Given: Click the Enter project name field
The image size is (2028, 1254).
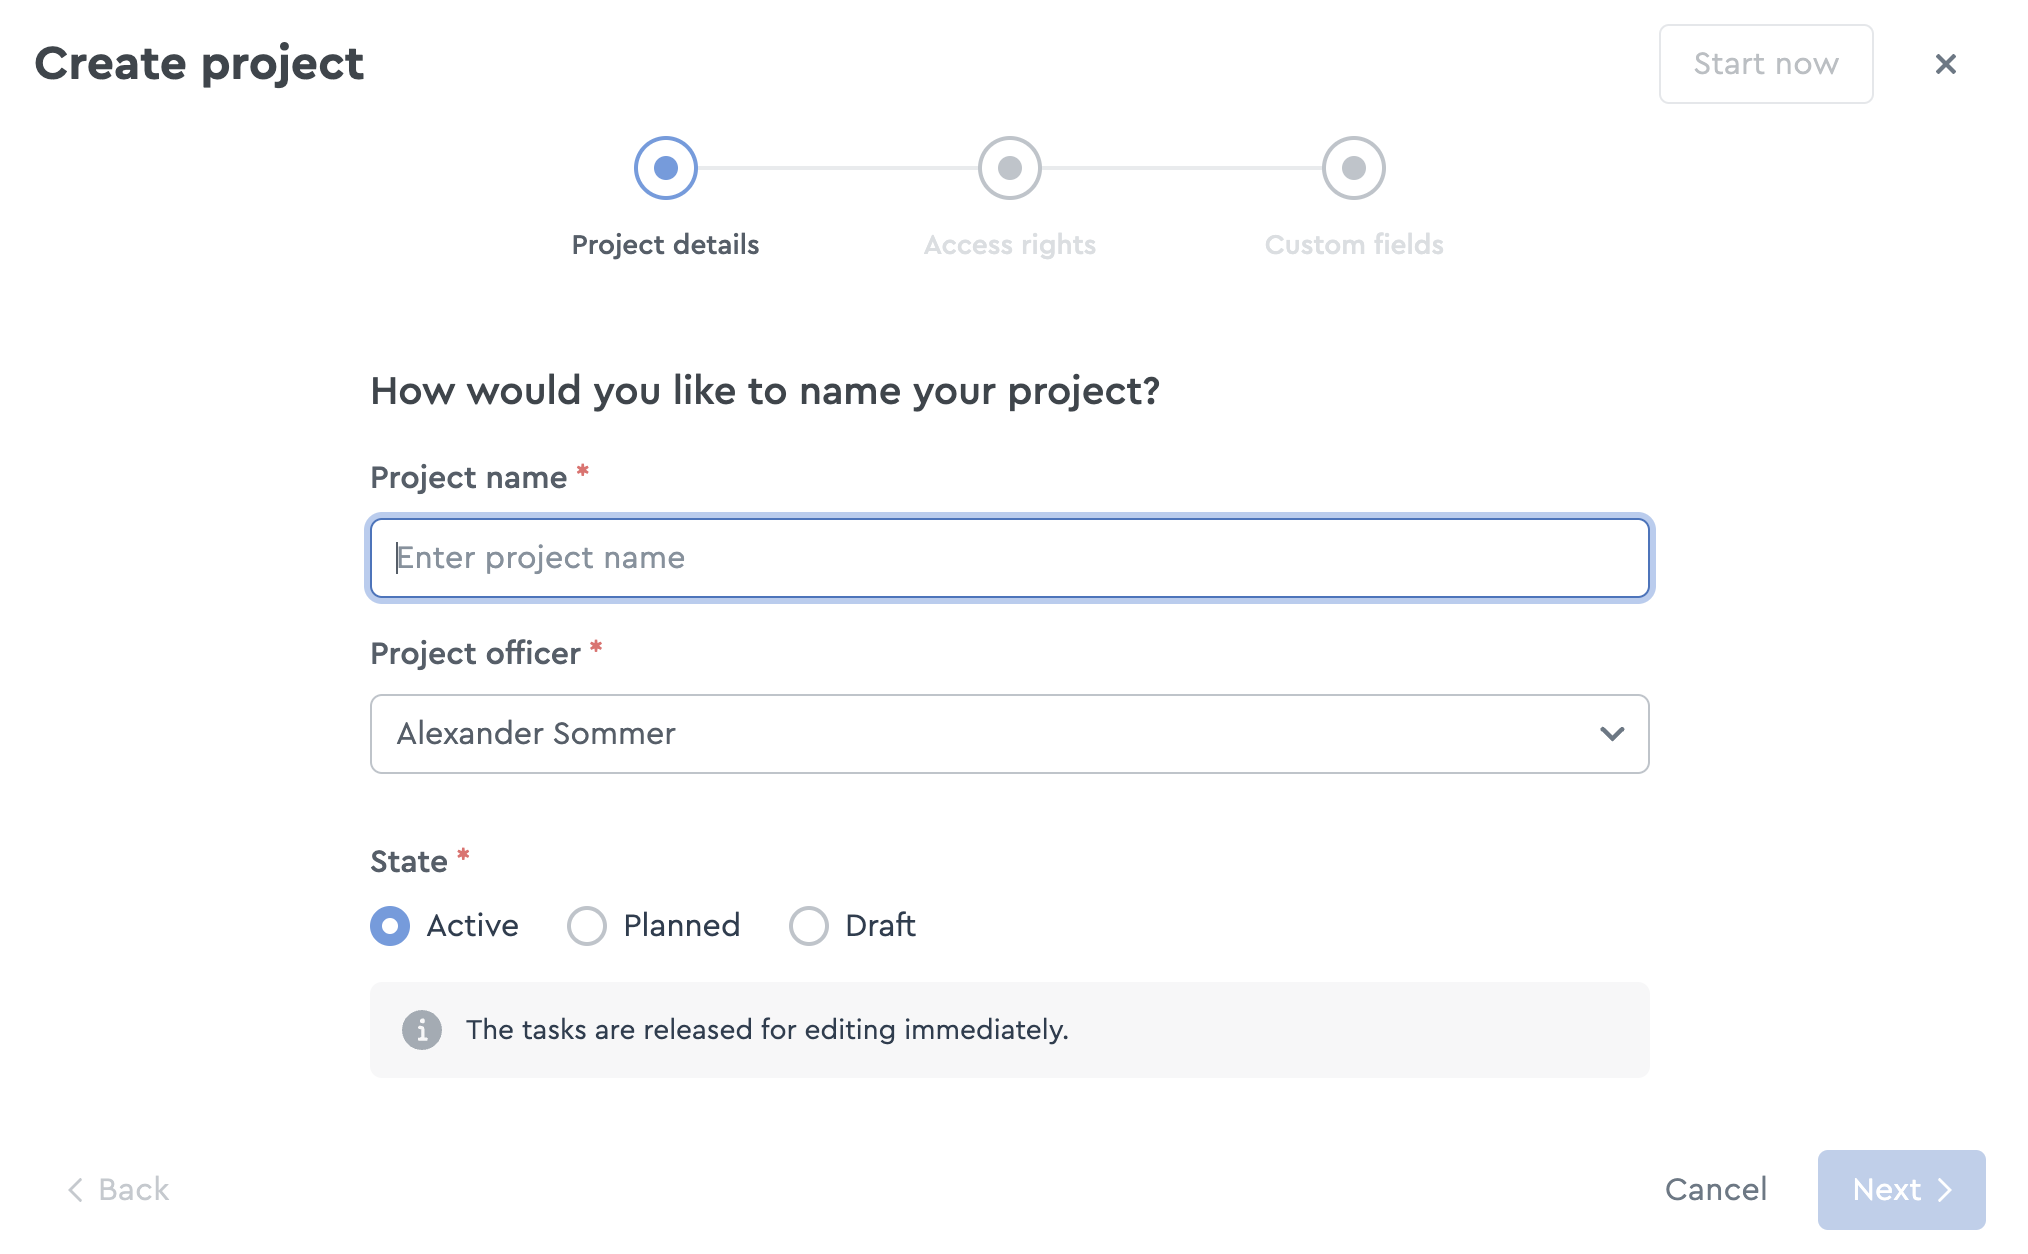Looking at the screenshot, I should (1009, 557).
